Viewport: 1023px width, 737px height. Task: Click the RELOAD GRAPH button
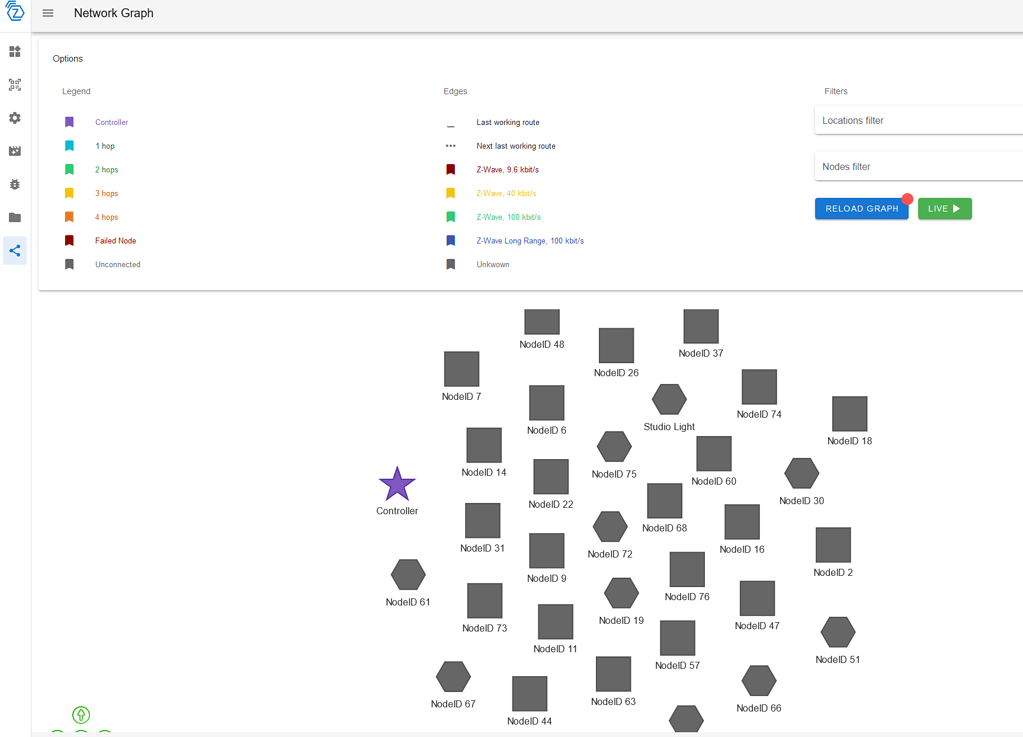pyautogui.click(x=861, y=208)
